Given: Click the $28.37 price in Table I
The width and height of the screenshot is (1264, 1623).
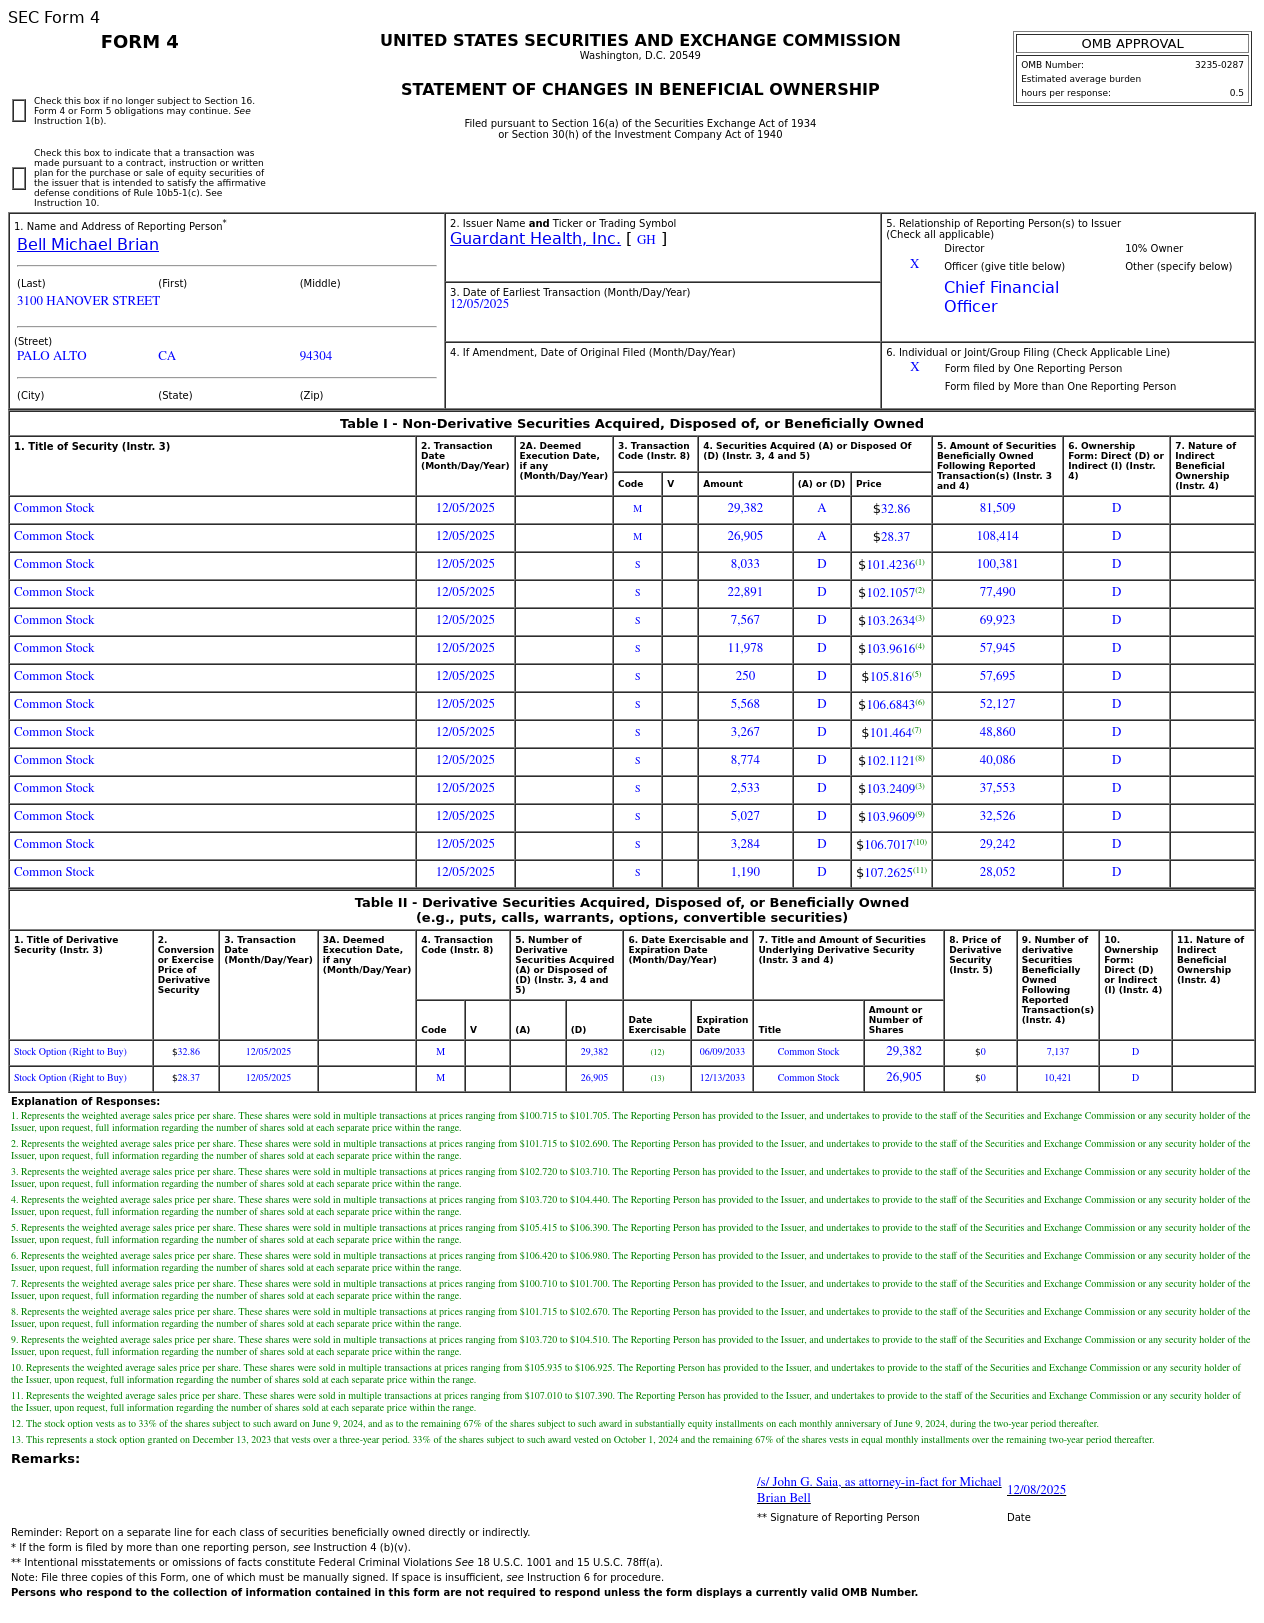Looking at the screenshot, I should pyautogui.click(x=891, y=537).
